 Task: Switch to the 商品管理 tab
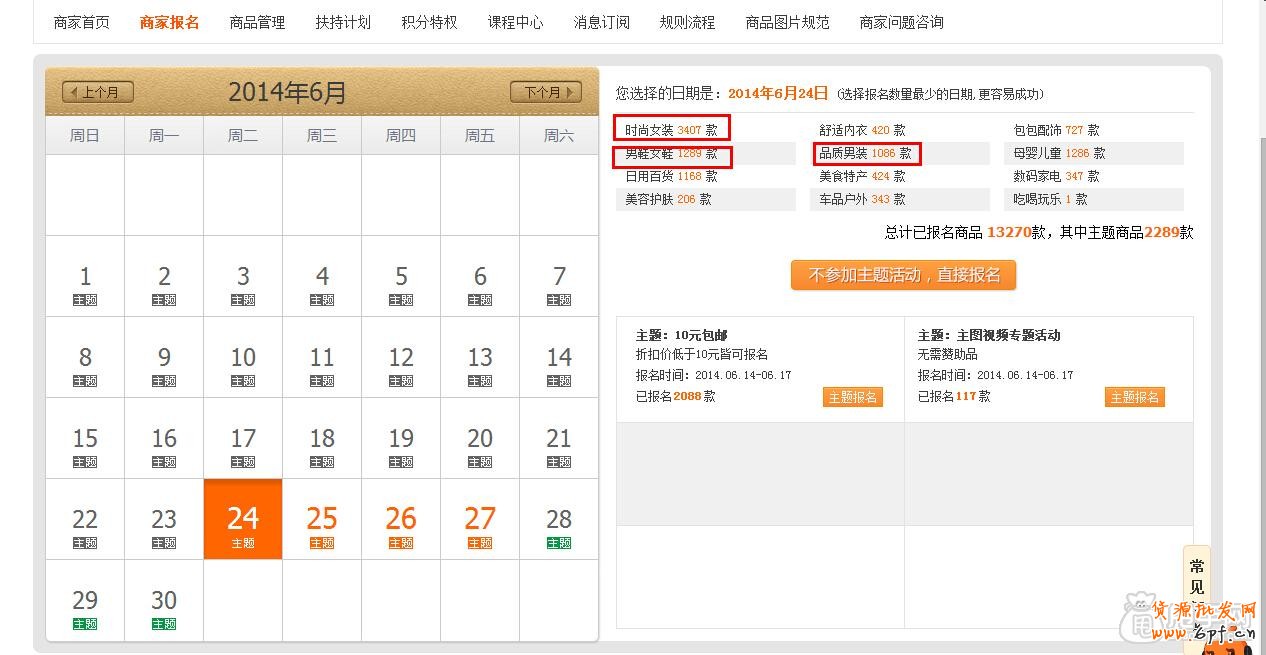tap(257, 22)
